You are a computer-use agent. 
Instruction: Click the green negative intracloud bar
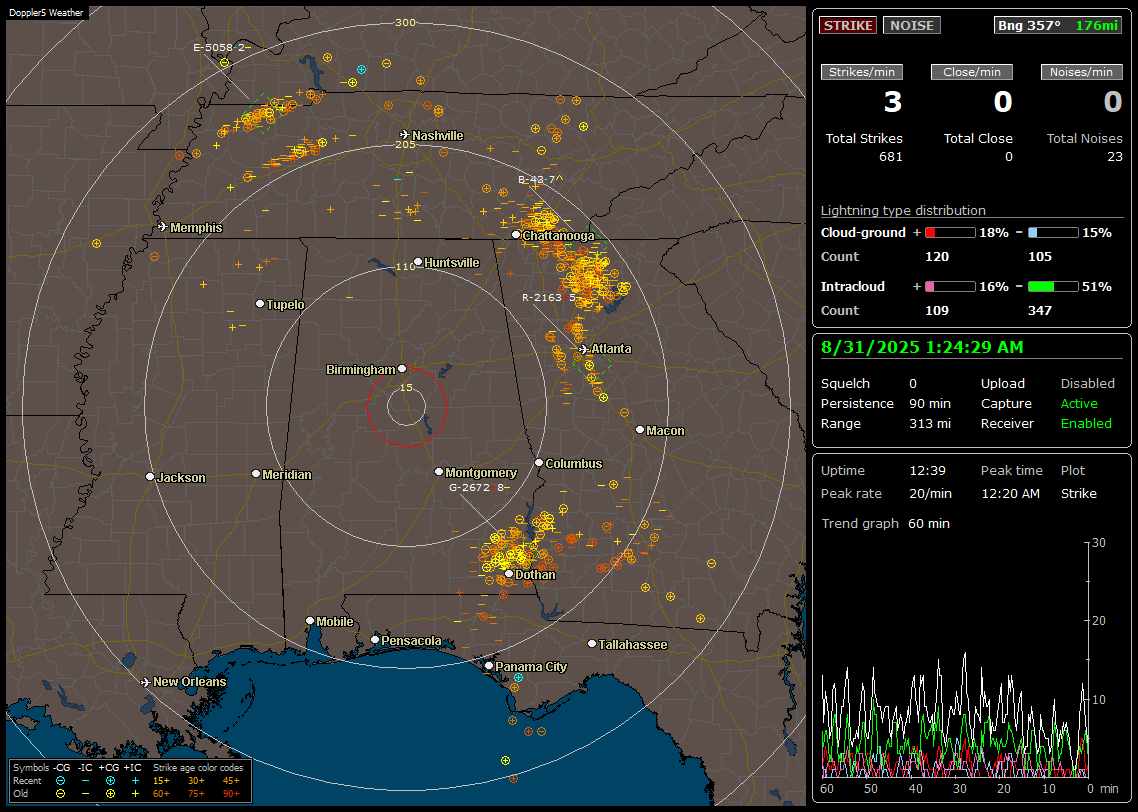1053,287
